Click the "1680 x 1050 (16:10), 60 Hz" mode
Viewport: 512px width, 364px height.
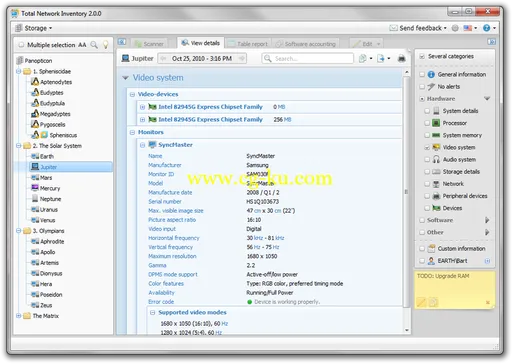194,324
